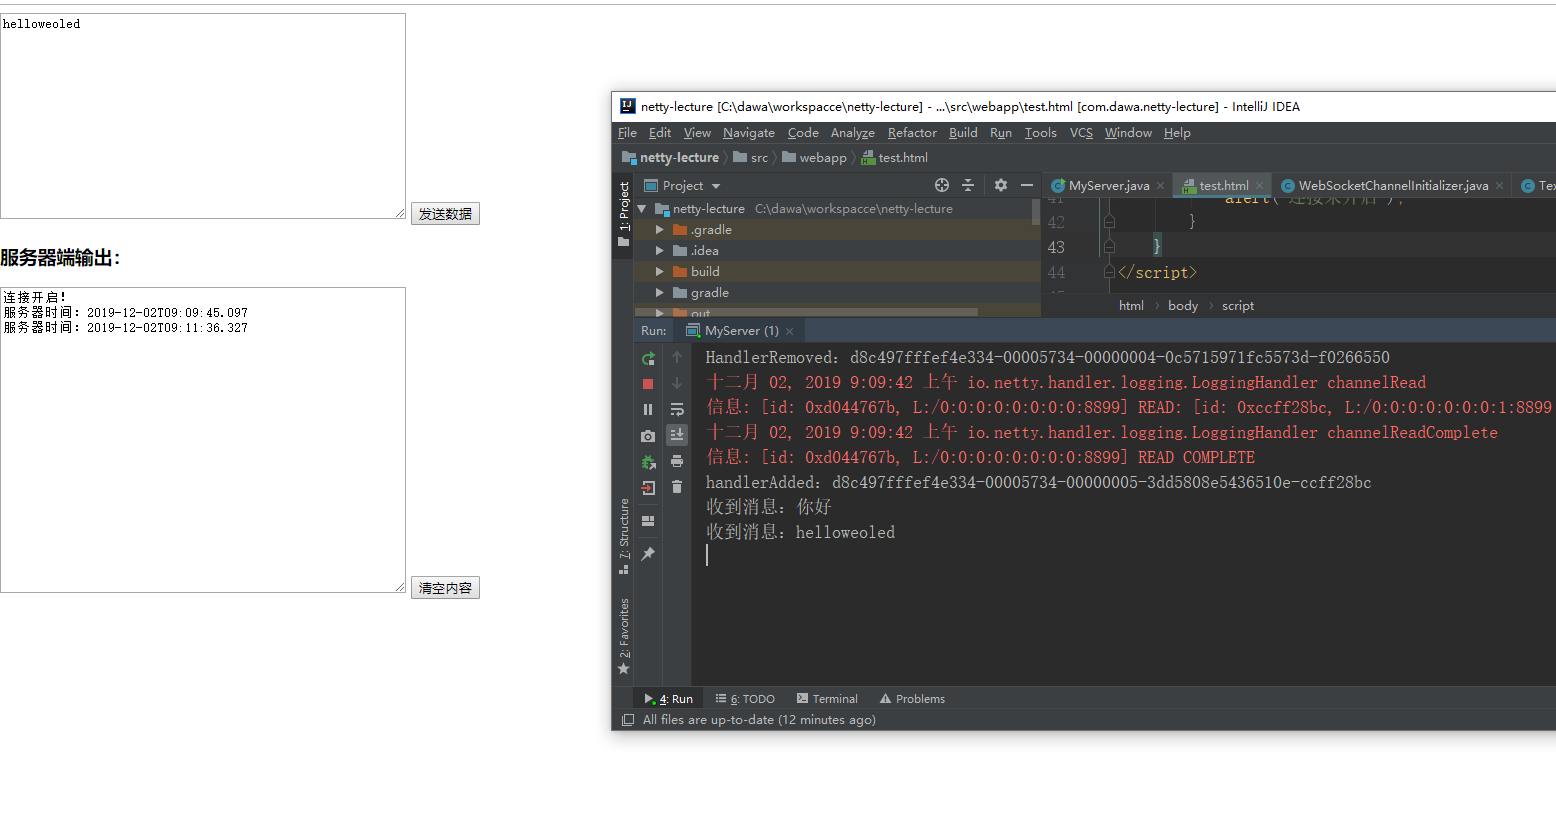Open the Window menu
1556x815 pixels.
point(1128,133)
